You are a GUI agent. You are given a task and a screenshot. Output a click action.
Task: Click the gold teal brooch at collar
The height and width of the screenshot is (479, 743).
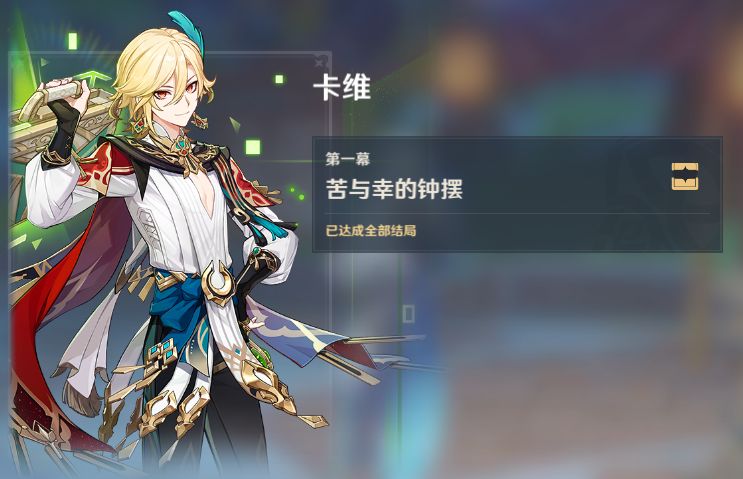182,145
